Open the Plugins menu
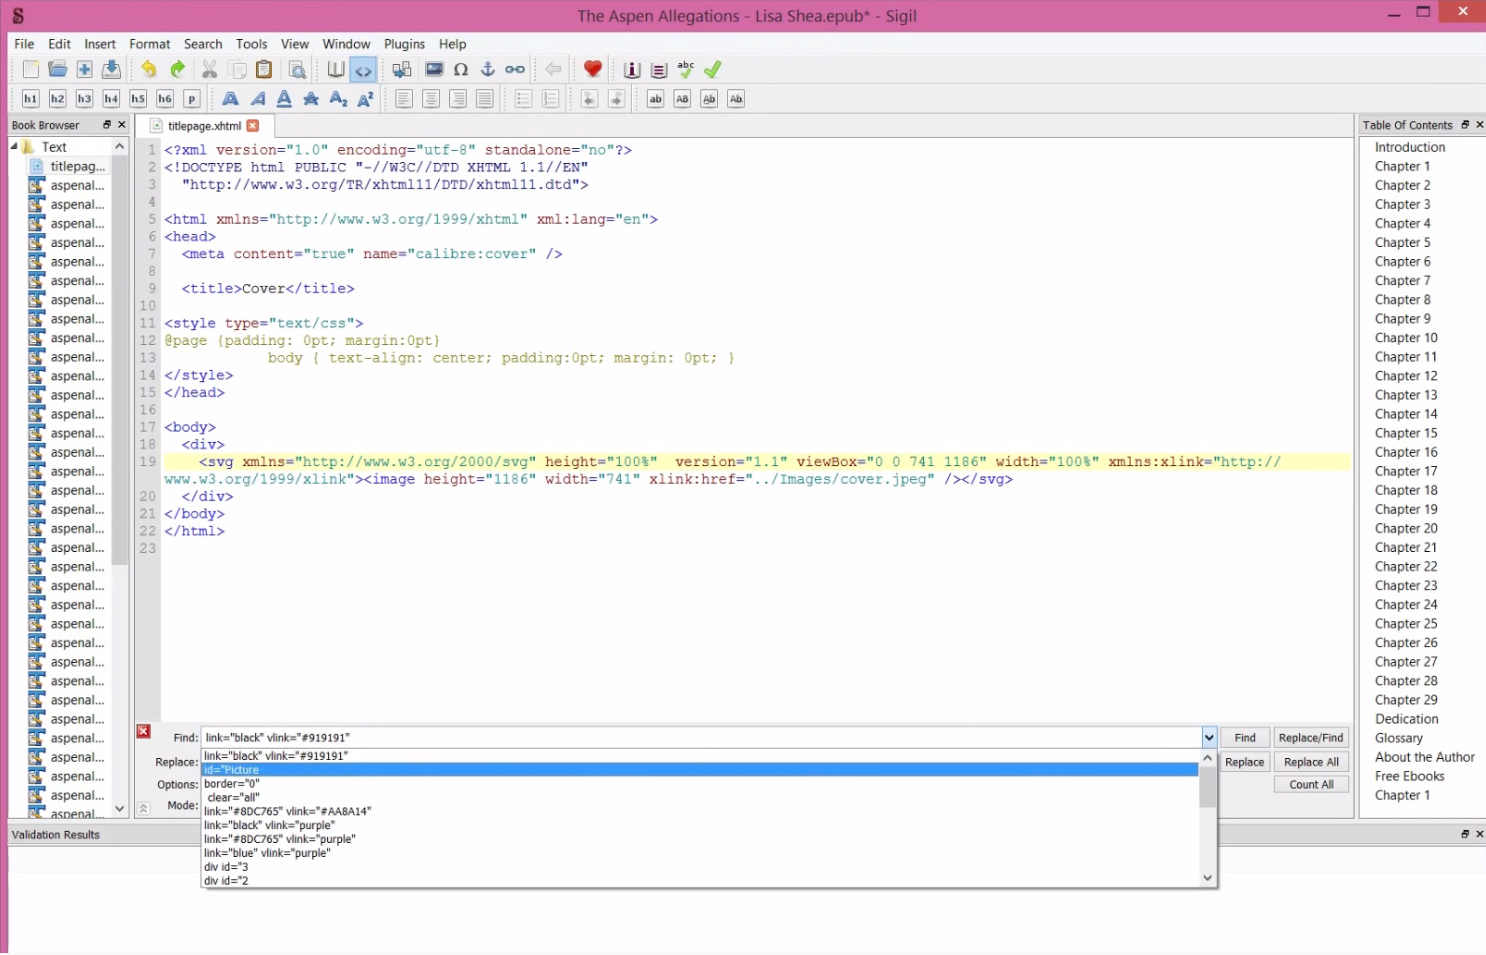Screen dimensions: 1486x955 (404, 44)
